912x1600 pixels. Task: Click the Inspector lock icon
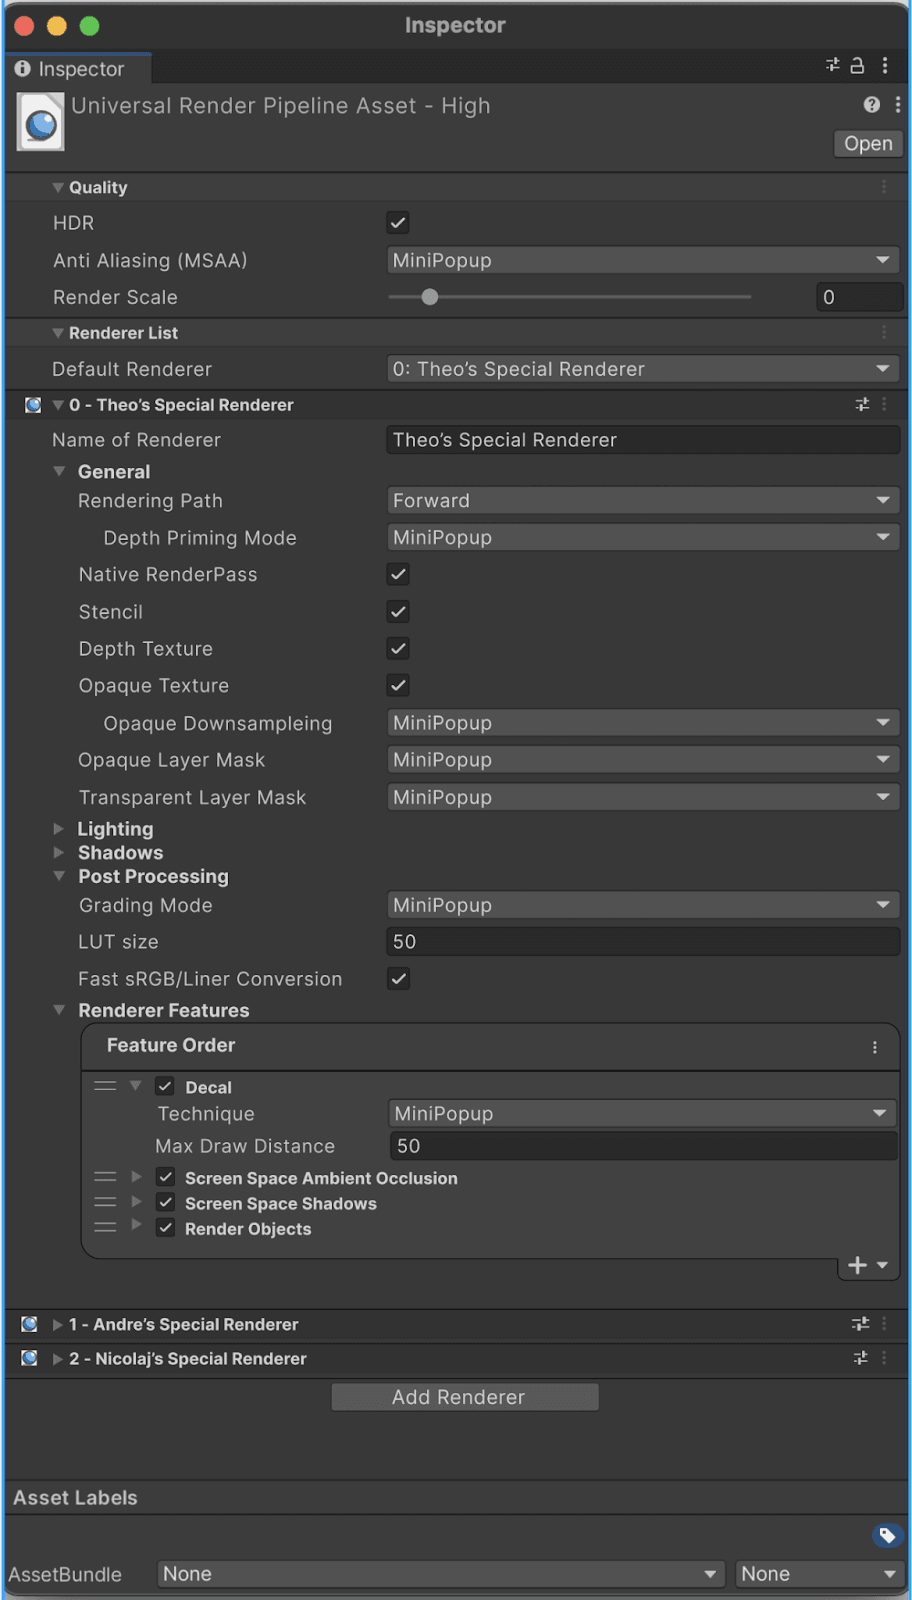coord(857,66)
